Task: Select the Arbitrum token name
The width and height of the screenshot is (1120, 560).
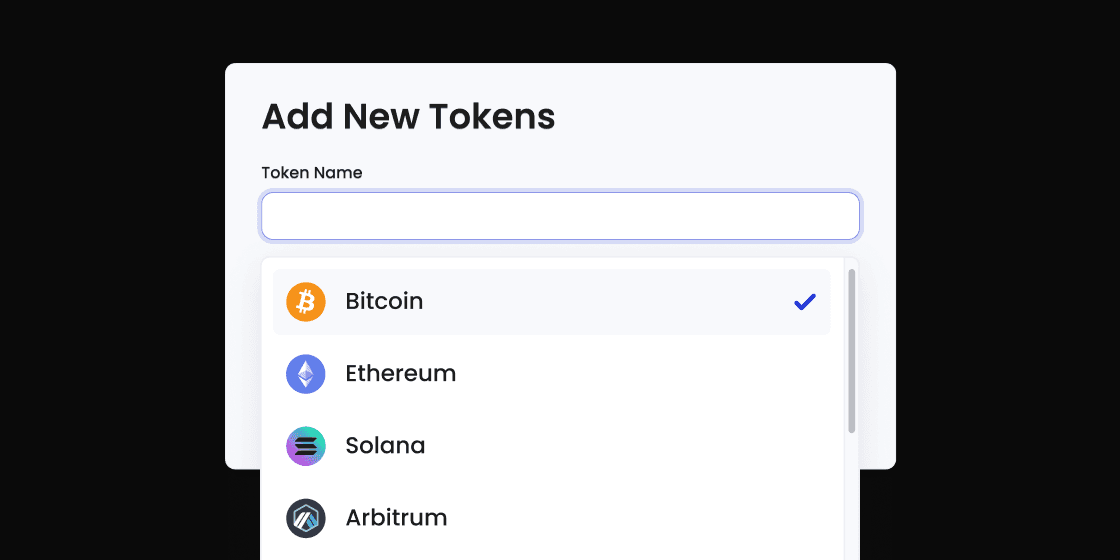Action: [x=396, y=518]
